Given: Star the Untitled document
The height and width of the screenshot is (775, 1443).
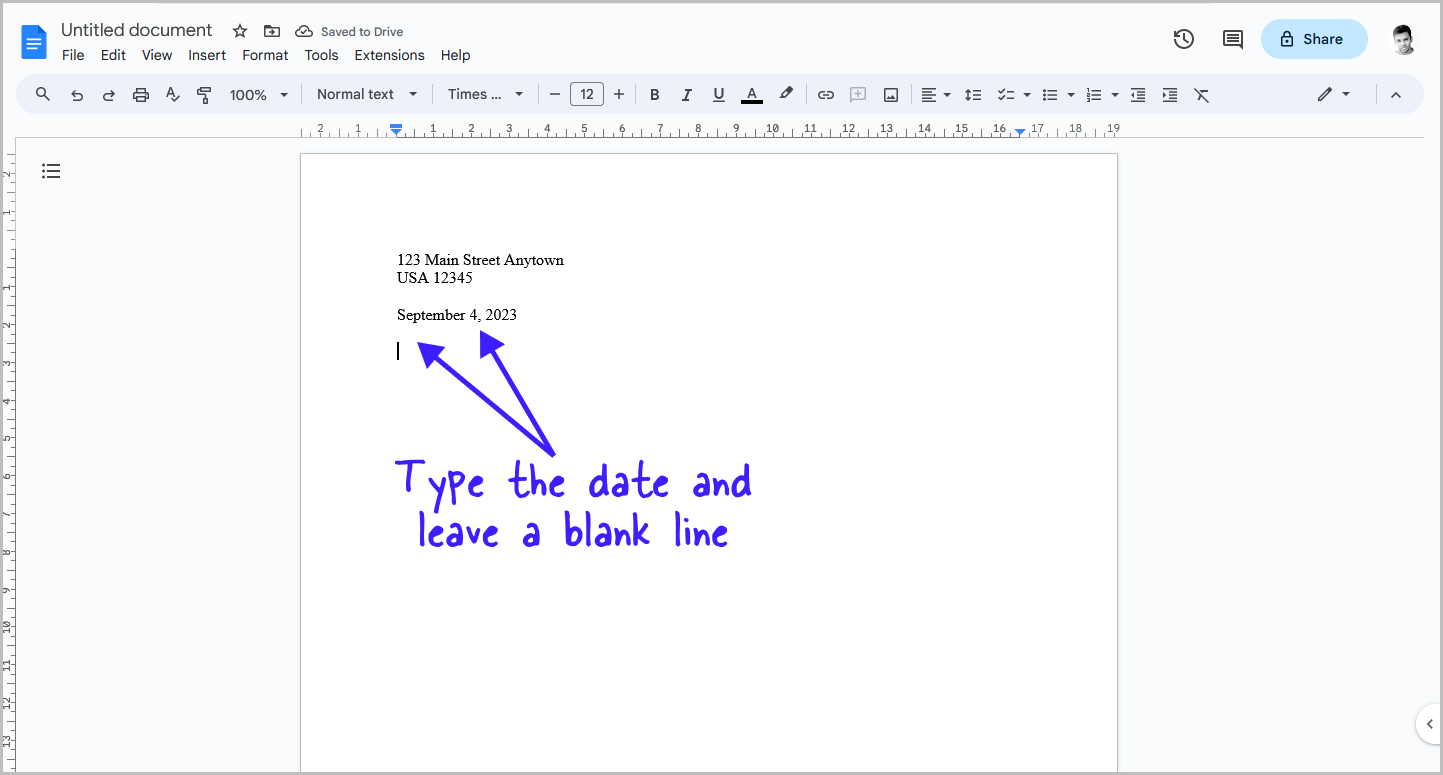Looking at the screenshot, I should 239,31.
